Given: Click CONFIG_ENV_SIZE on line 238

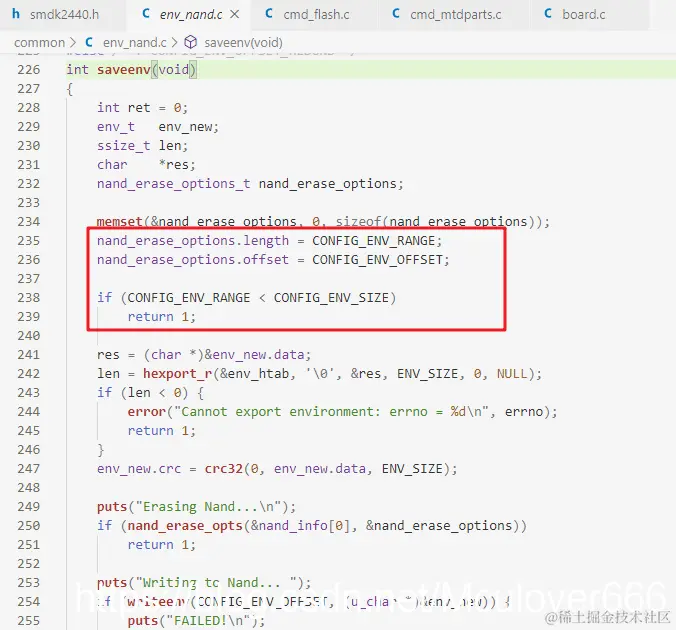Looking at the screenshot, I should (x=331, y=298).
